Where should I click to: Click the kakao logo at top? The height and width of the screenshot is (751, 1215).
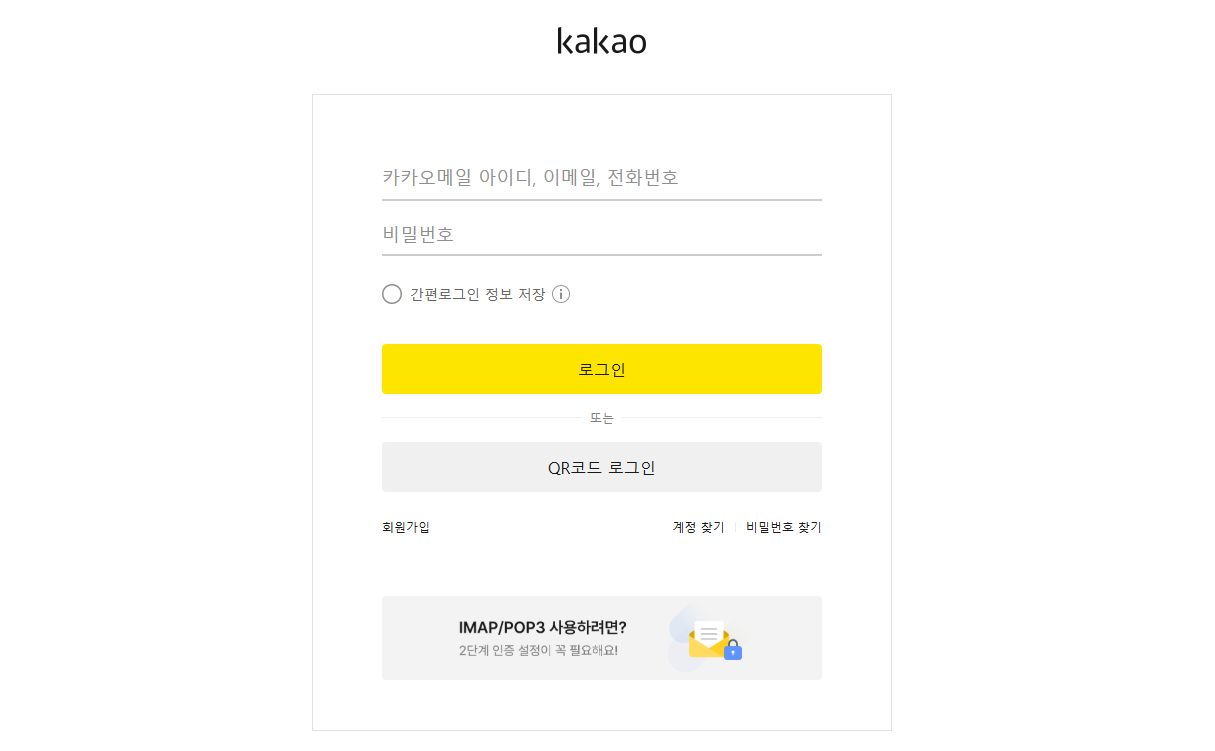click(x=601, y=41)
